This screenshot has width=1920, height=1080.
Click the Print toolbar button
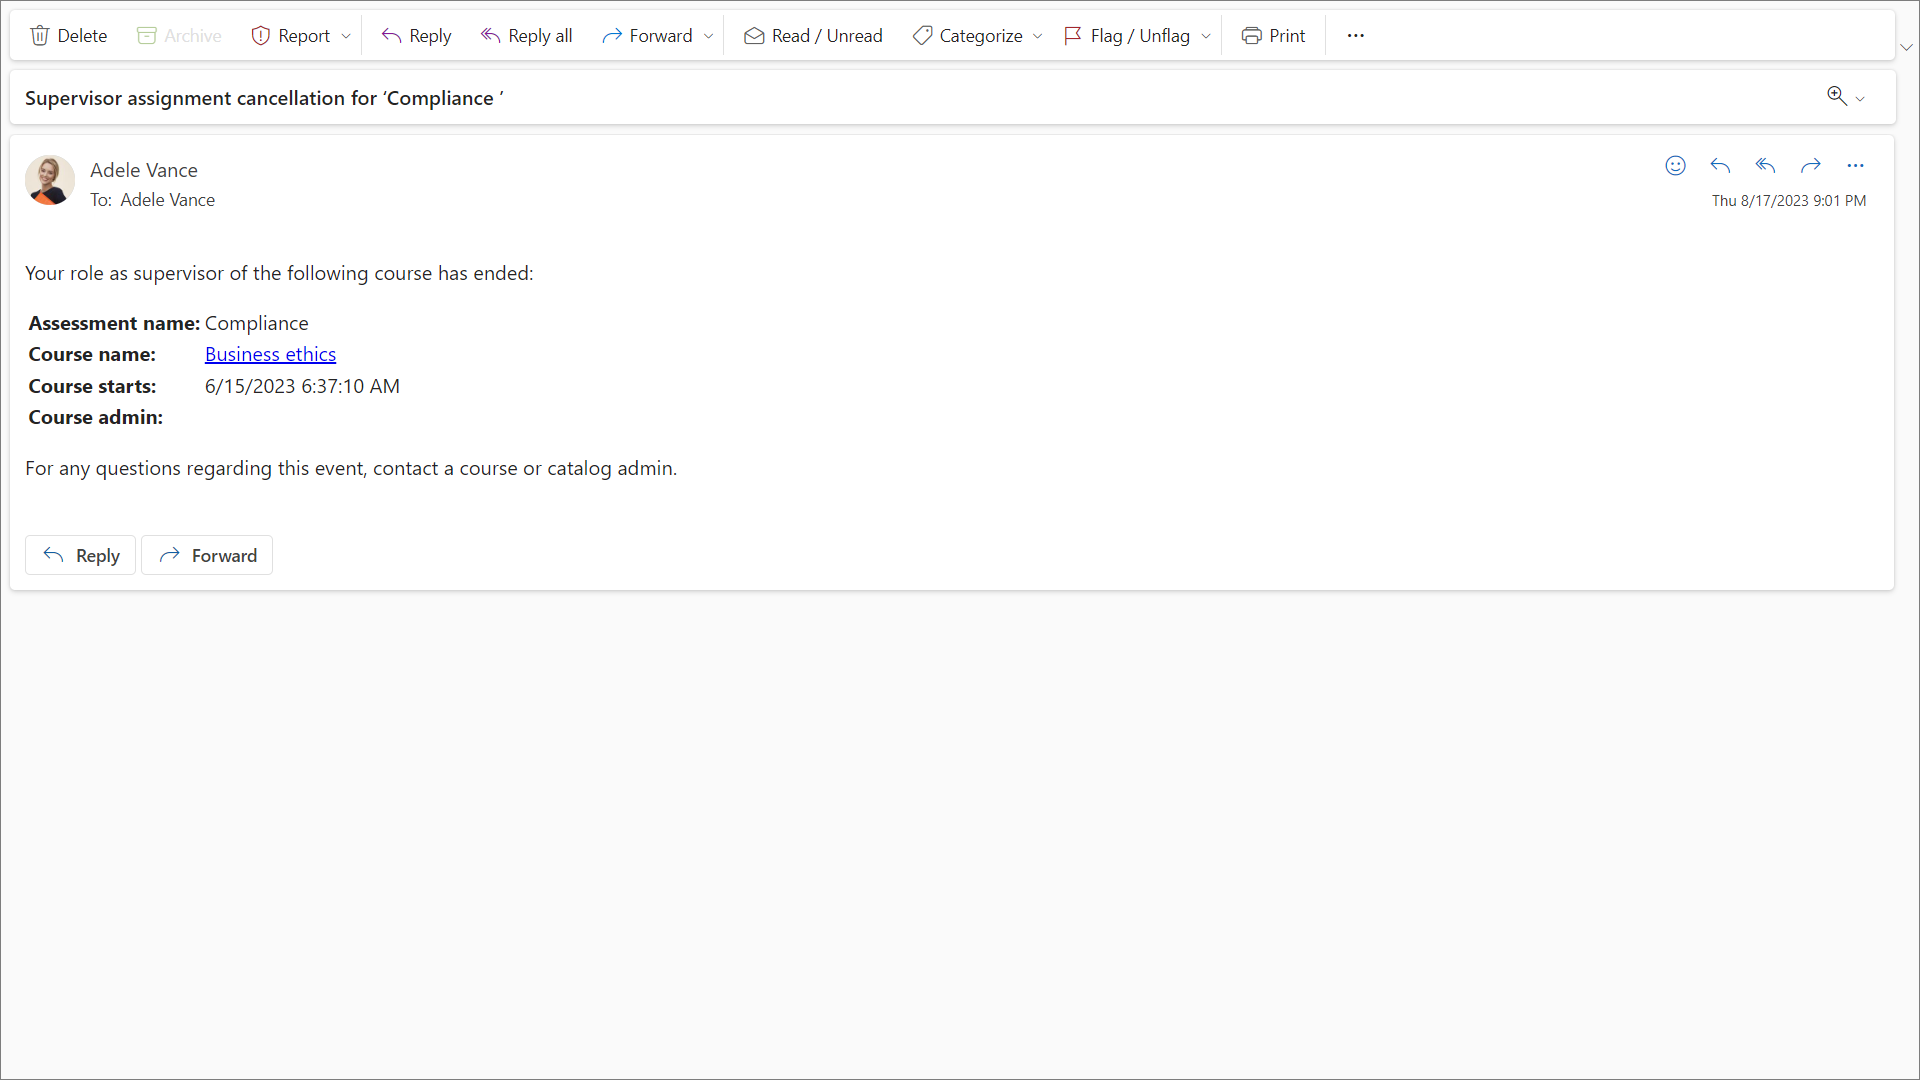(x=1273, y=36)
